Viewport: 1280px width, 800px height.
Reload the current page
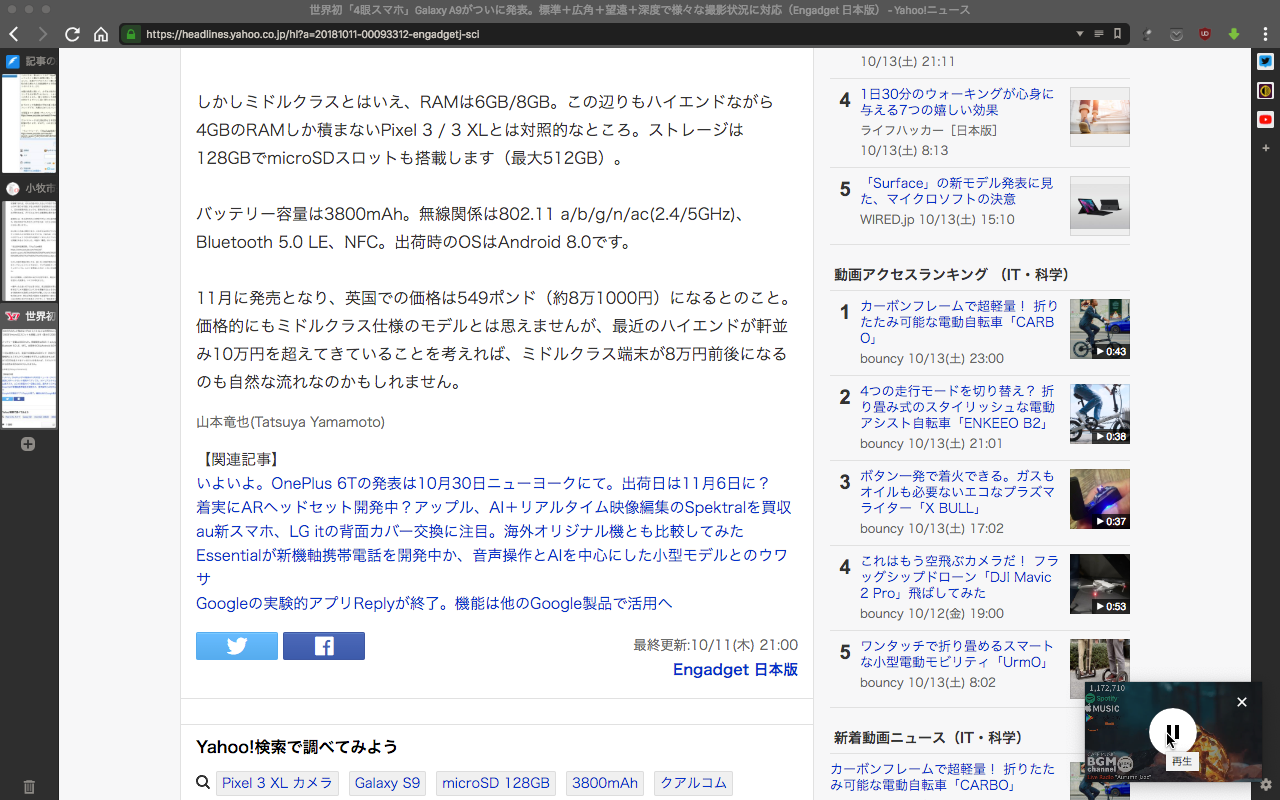coord(72,34)
